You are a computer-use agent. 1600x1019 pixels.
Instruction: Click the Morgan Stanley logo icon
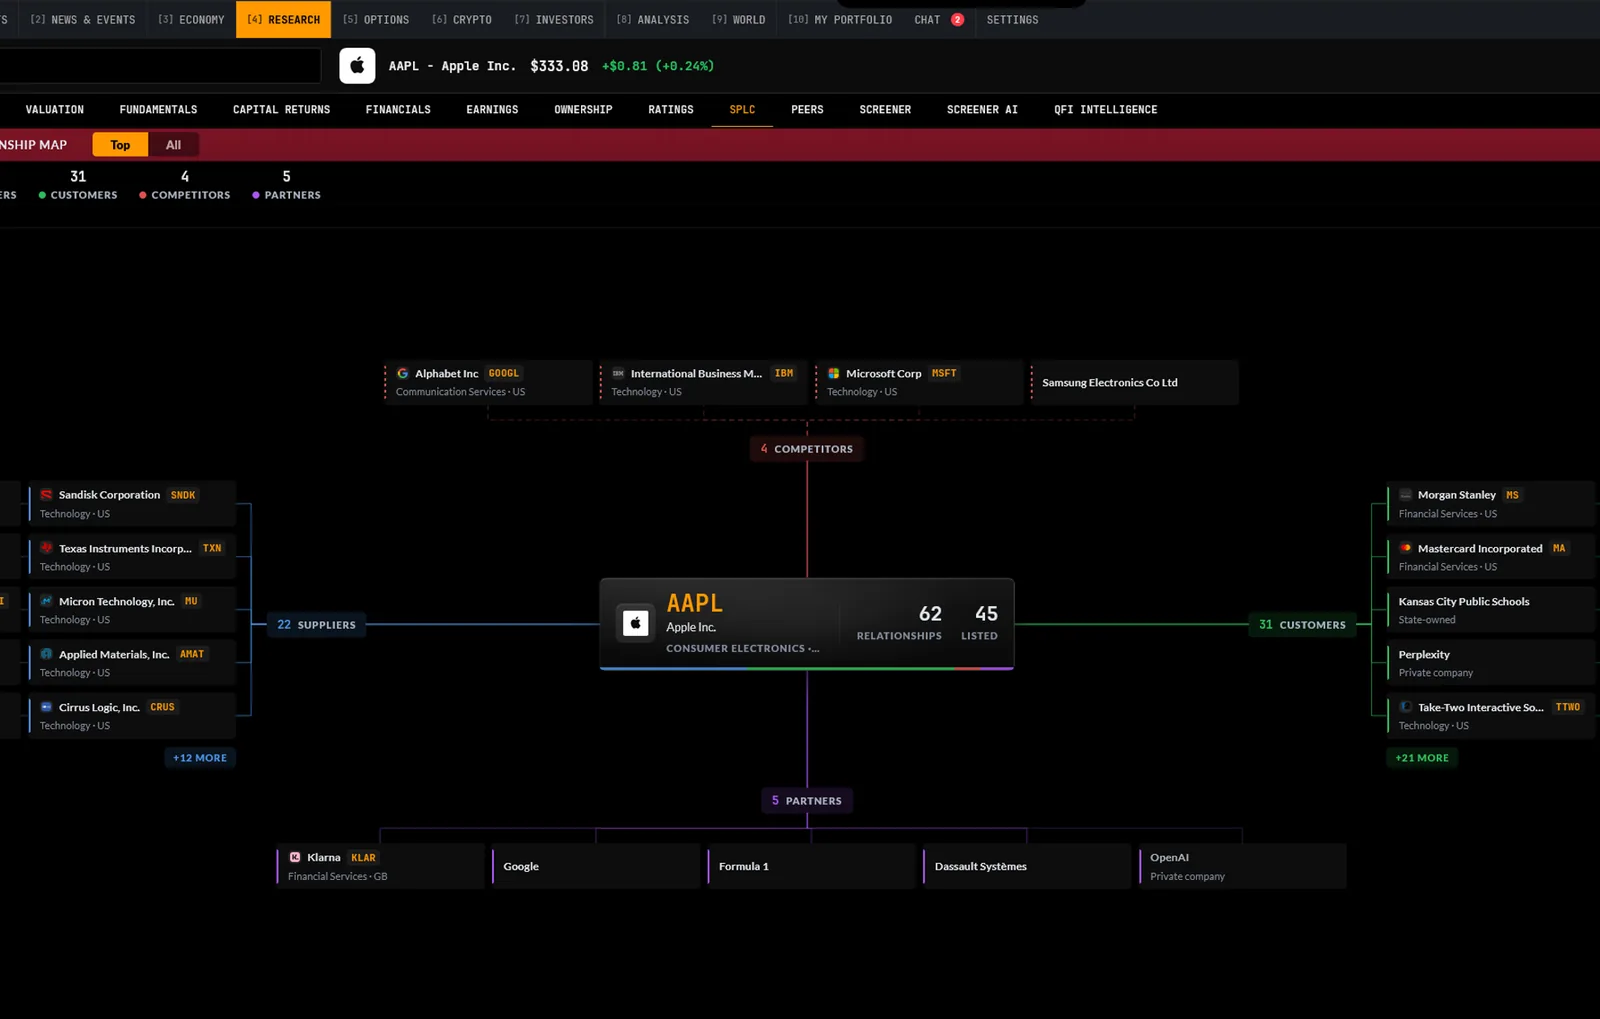click(x=1406, y=495)
